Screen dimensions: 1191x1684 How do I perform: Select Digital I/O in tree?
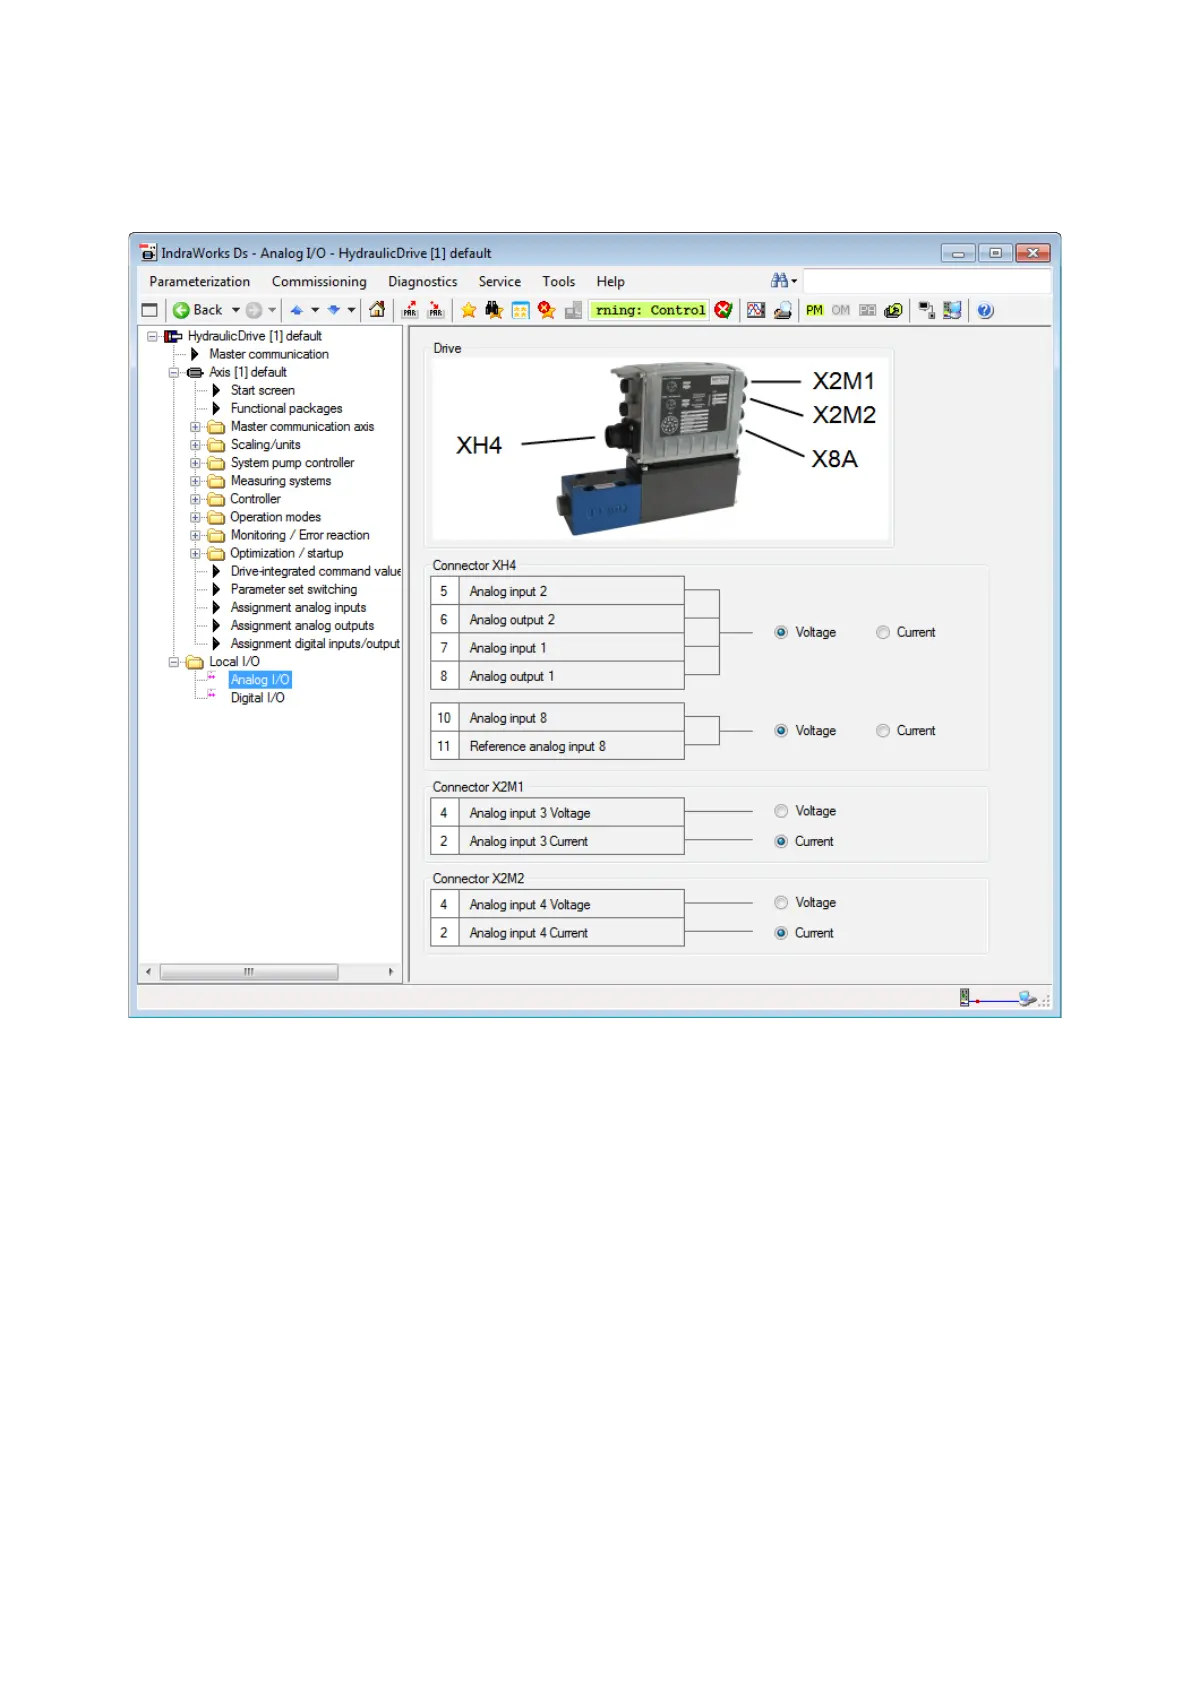pos(258,698)
